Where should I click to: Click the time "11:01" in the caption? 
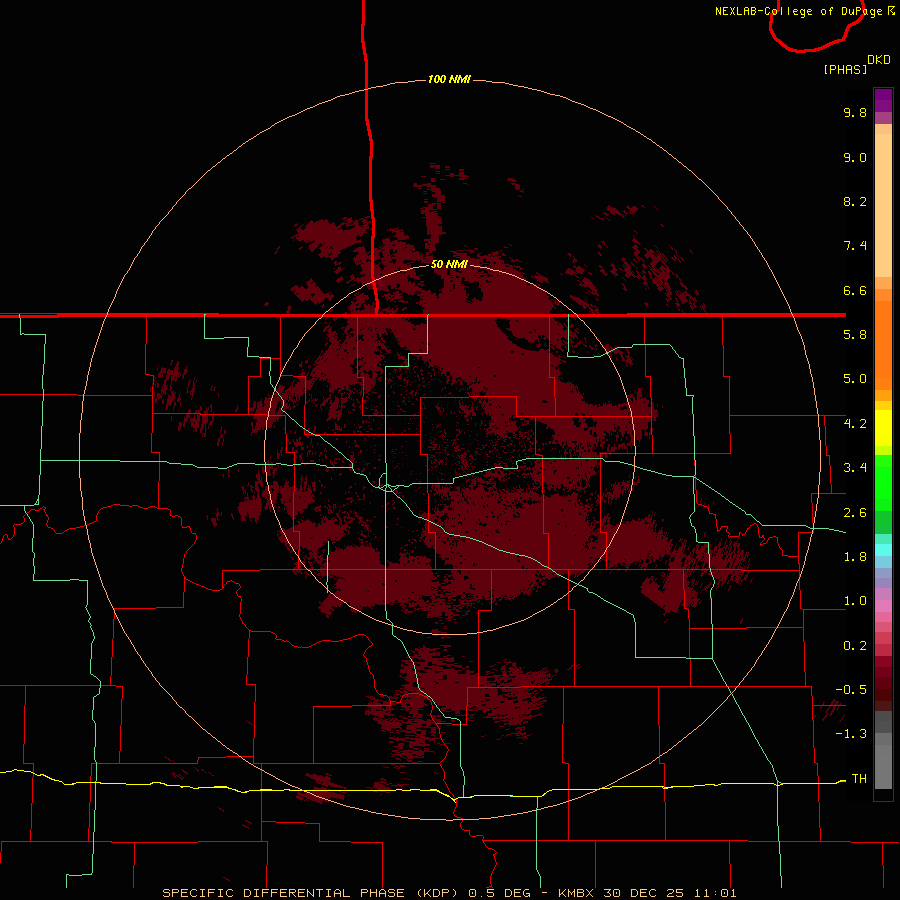[714, 893]
